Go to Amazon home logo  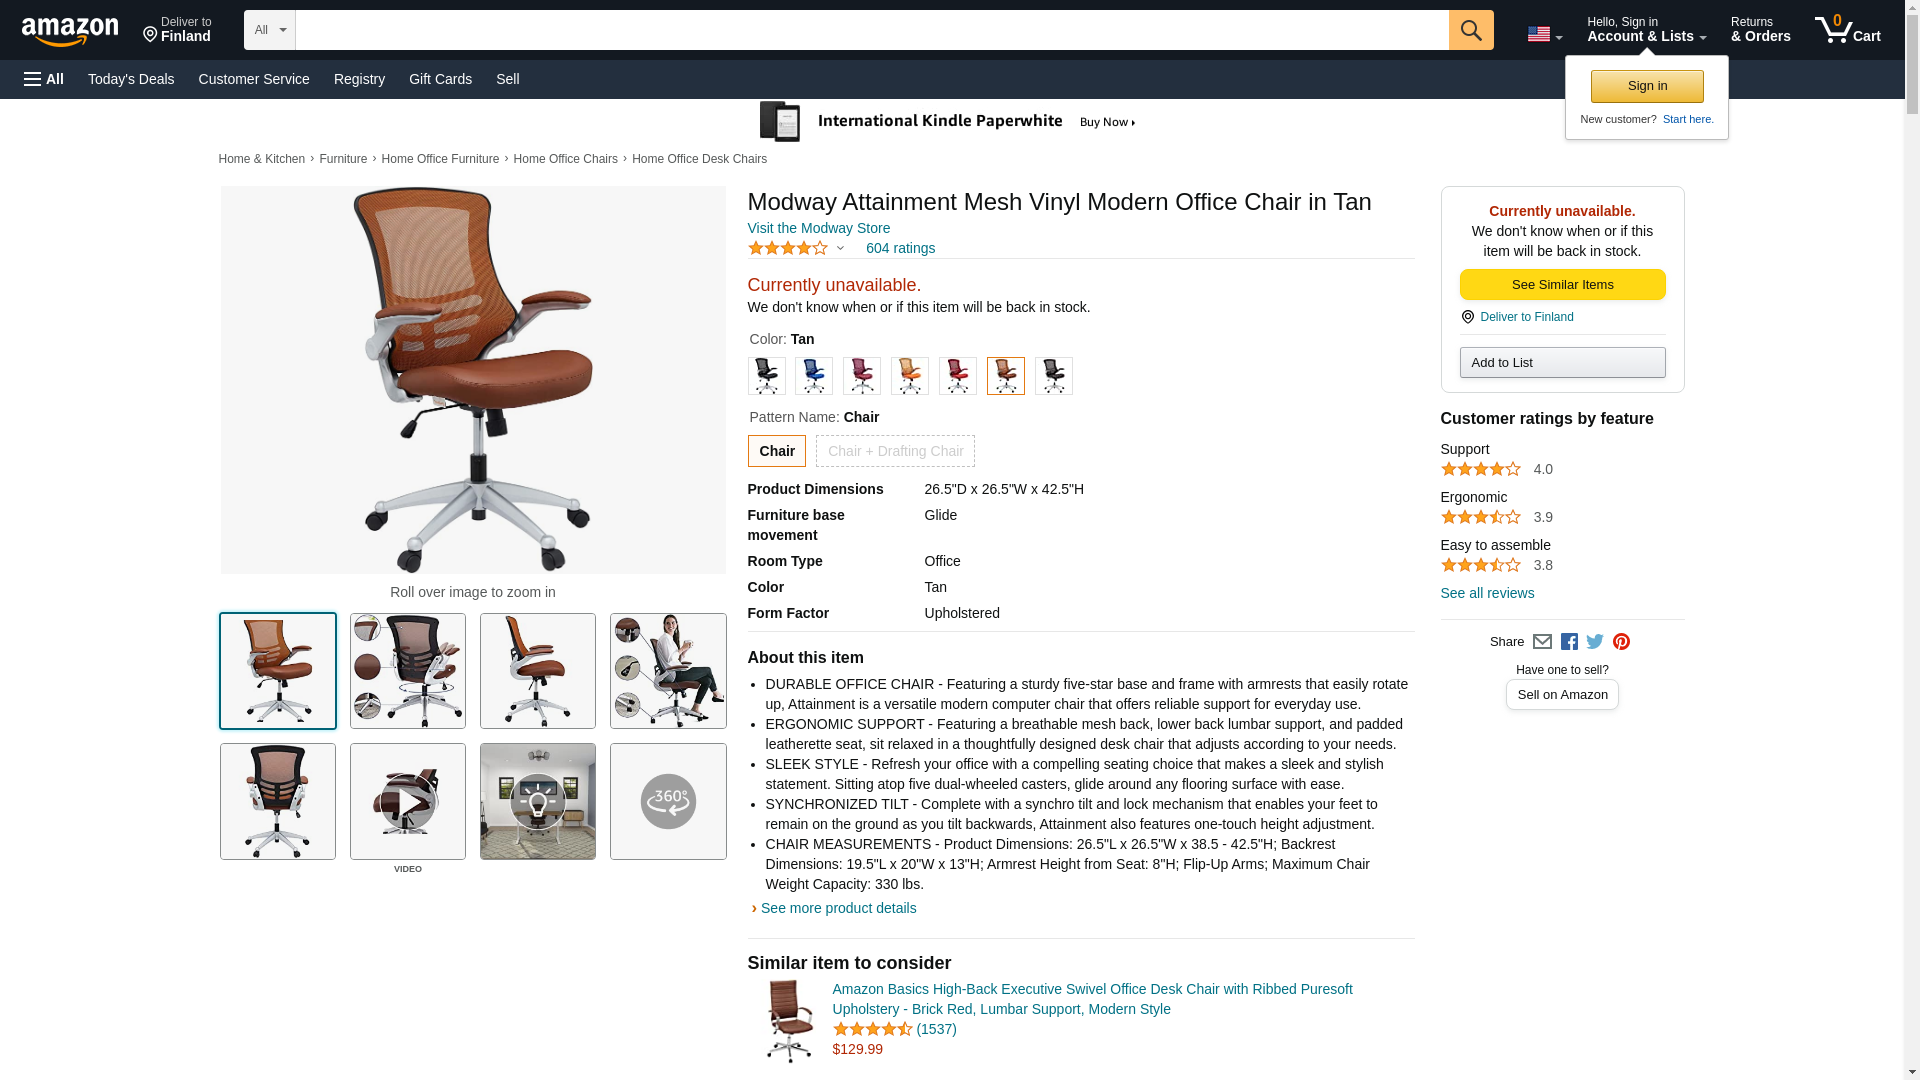70,31
